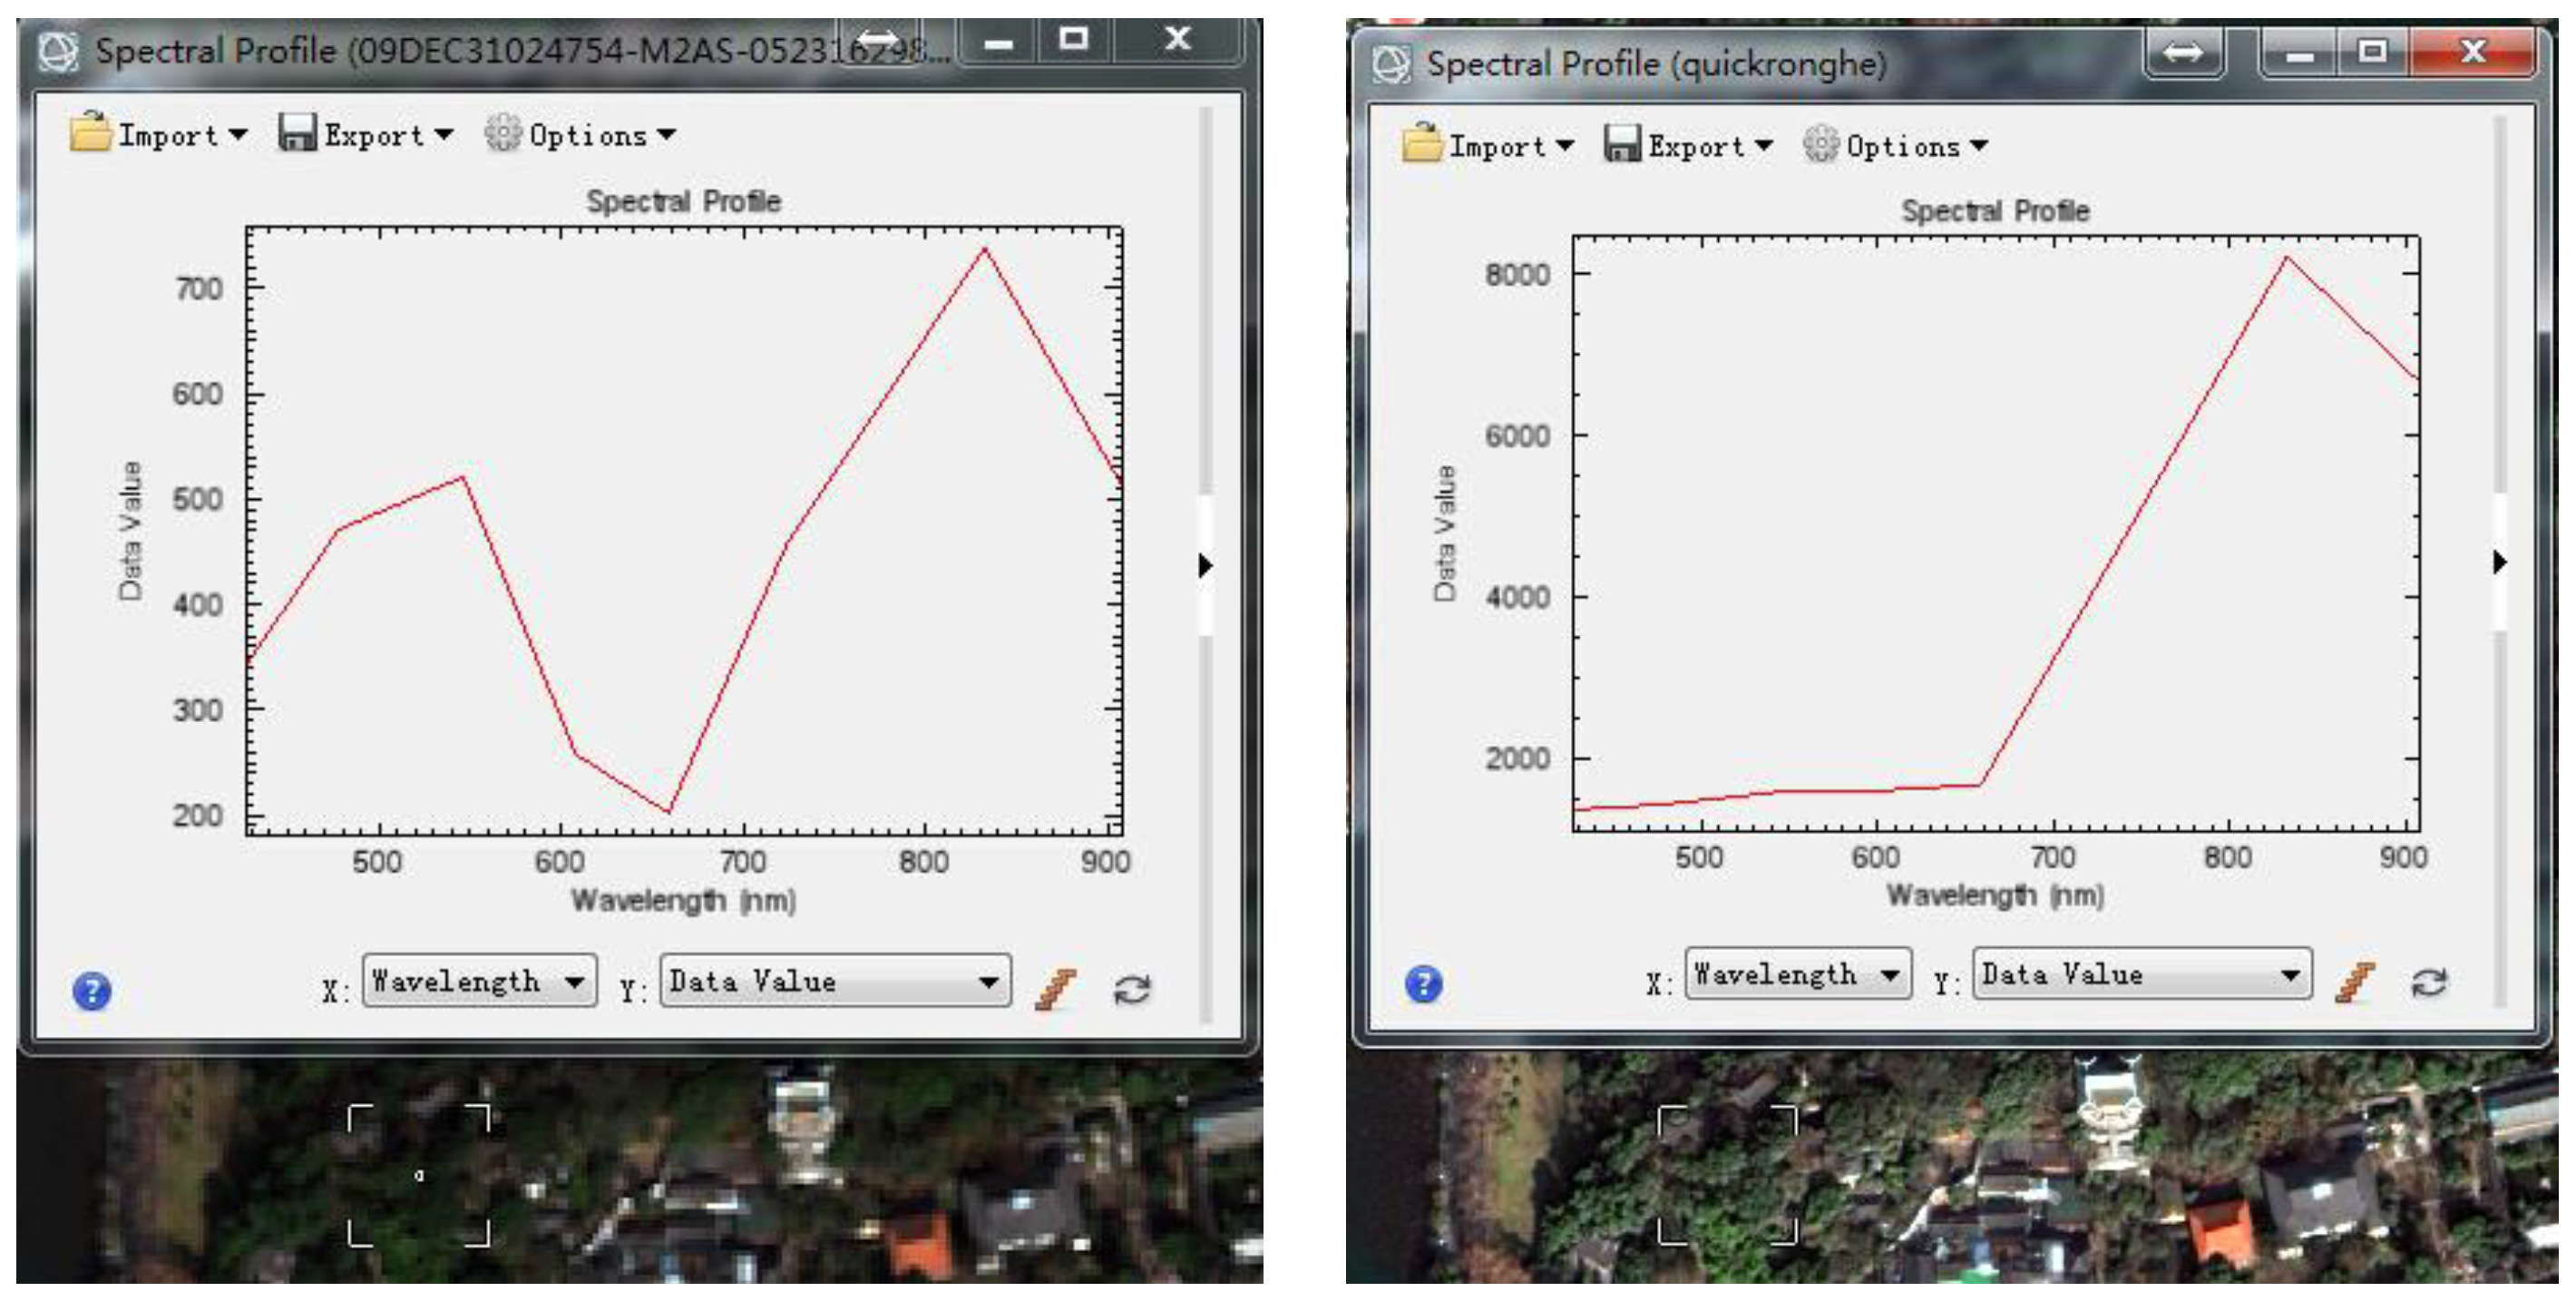Click the help icon in the quickronghe profile window
The image size is (2576, 1301).
pyautogui.click(x=1423, y=983)
